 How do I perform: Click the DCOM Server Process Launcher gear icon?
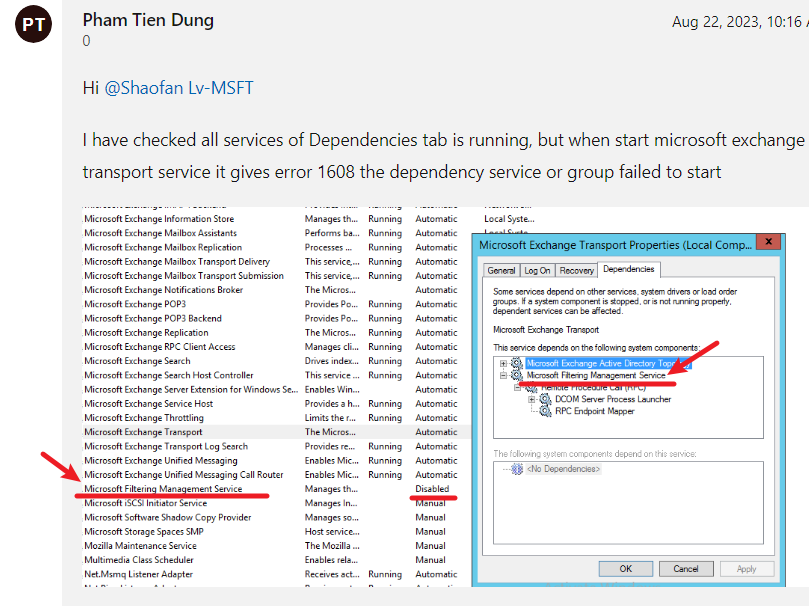point(545,399)
